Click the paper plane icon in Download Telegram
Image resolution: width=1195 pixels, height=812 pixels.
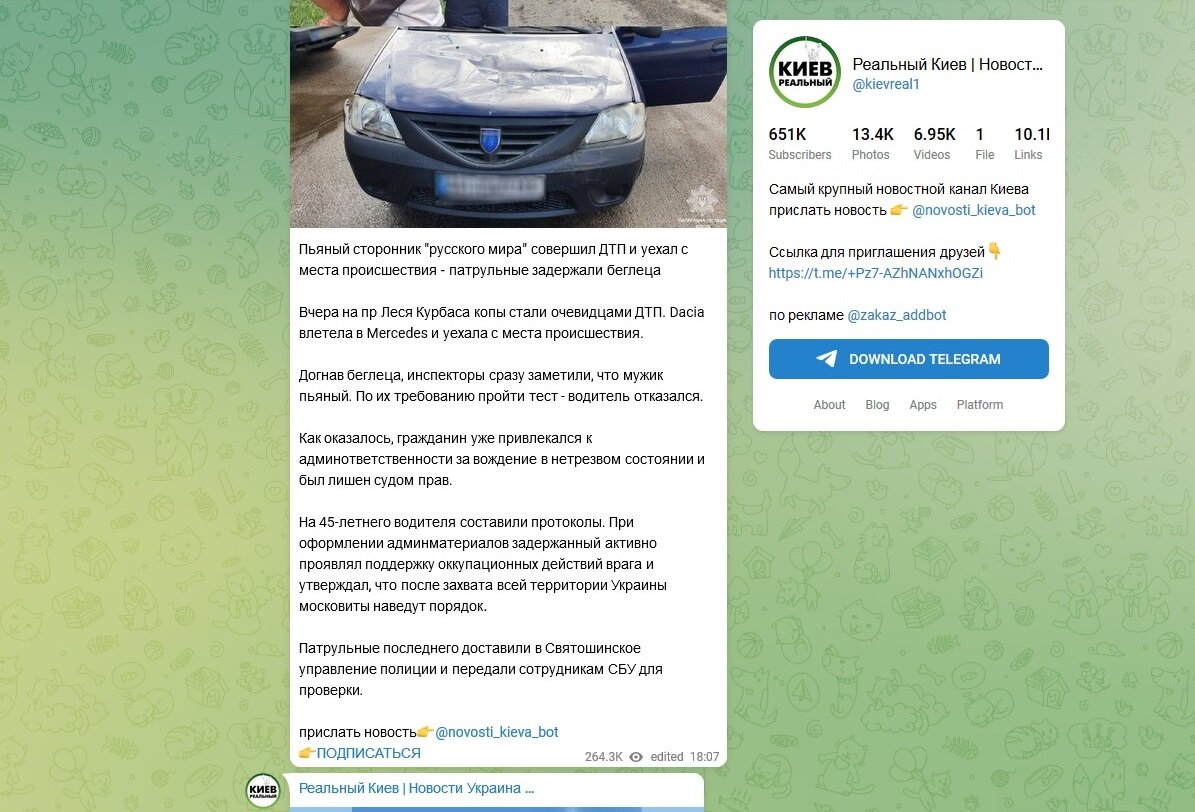click(827, 359)
